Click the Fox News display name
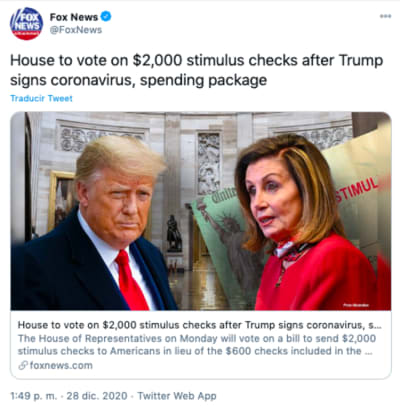 (x=74, y=17)
